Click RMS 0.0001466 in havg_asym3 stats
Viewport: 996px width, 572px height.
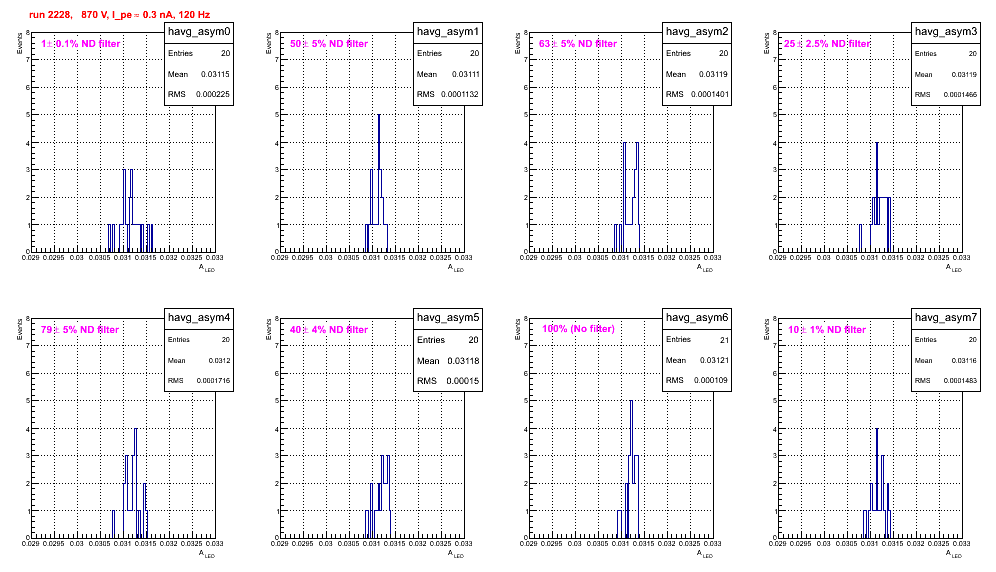(946, 95)
